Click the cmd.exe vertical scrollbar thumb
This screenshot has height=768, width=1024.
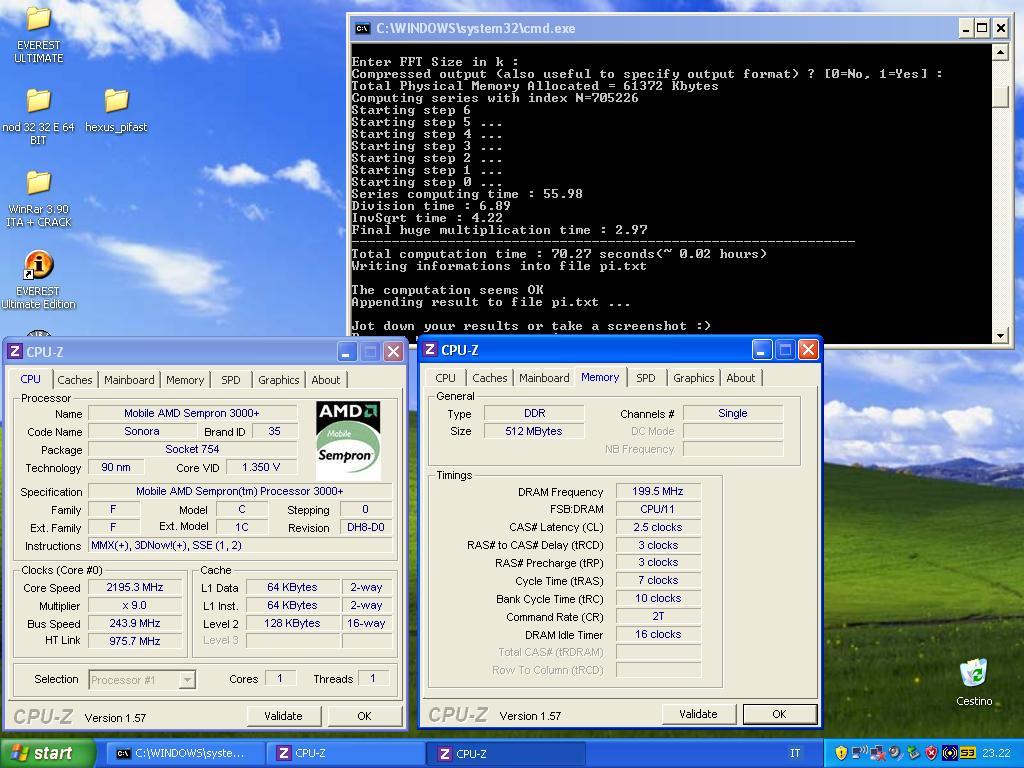coord(1000,97)
